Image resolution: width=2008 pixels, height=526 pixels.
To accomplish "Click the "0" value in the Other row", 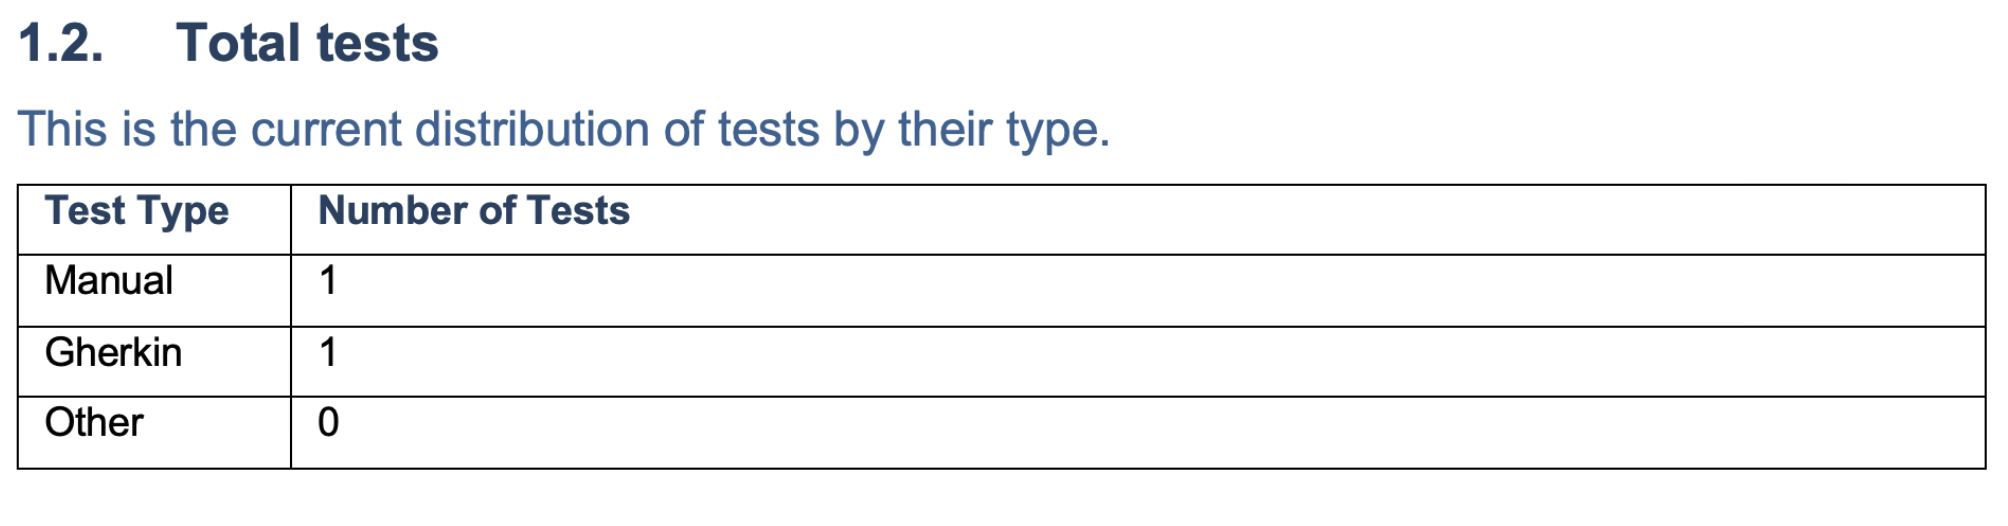I will 328,423.
